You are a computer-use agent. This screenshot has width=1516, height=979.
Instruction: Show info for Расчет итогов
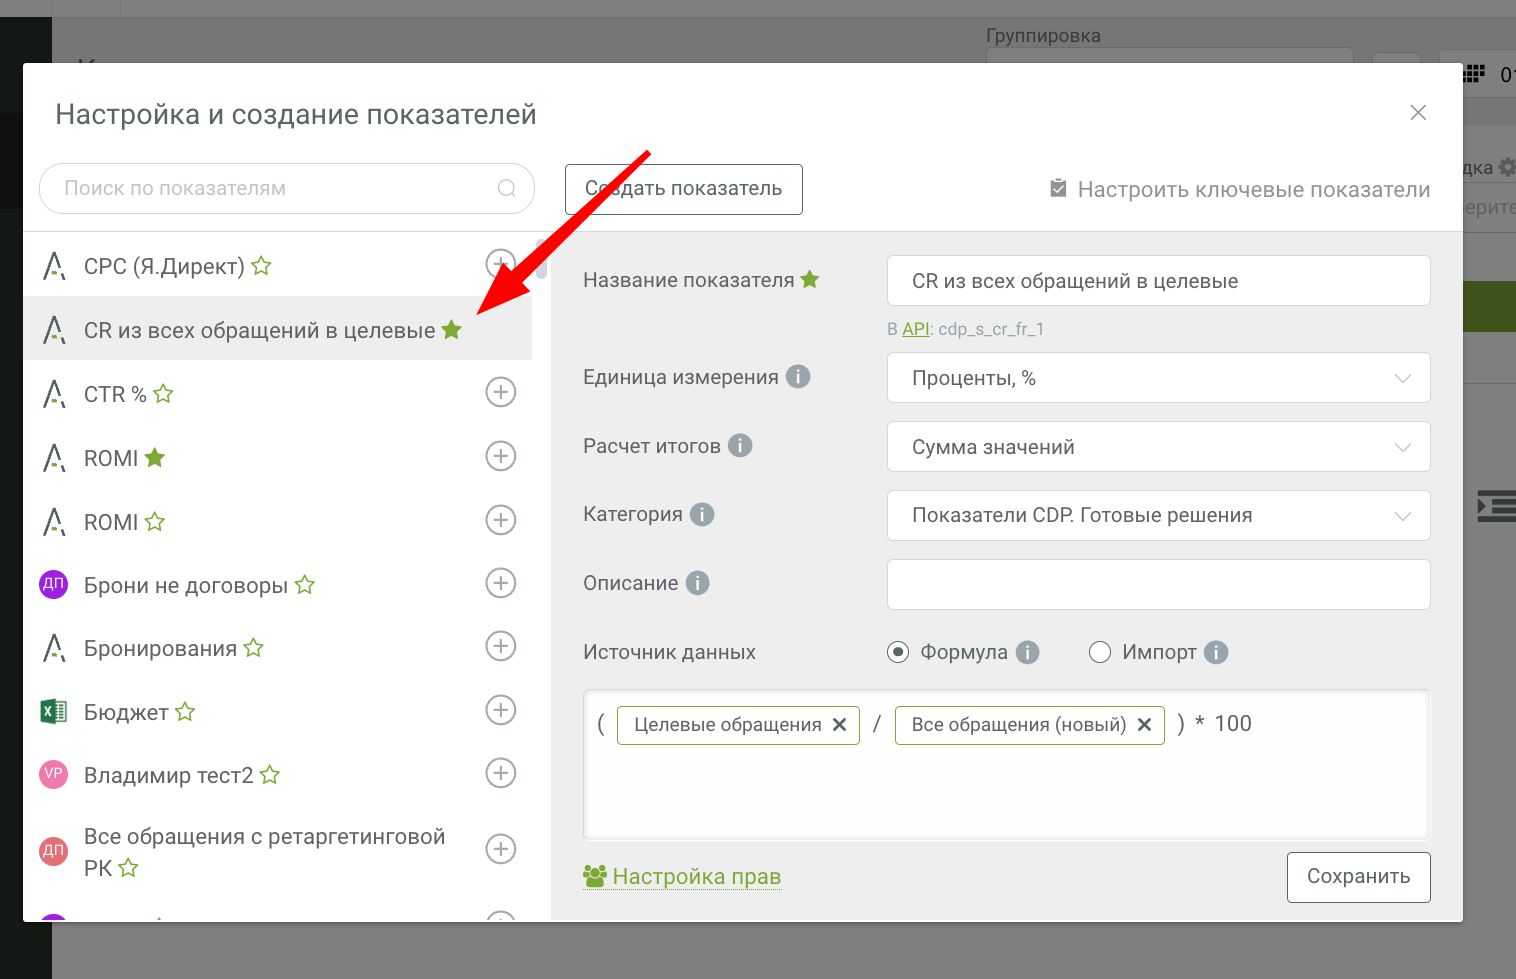tap(740, 446)
